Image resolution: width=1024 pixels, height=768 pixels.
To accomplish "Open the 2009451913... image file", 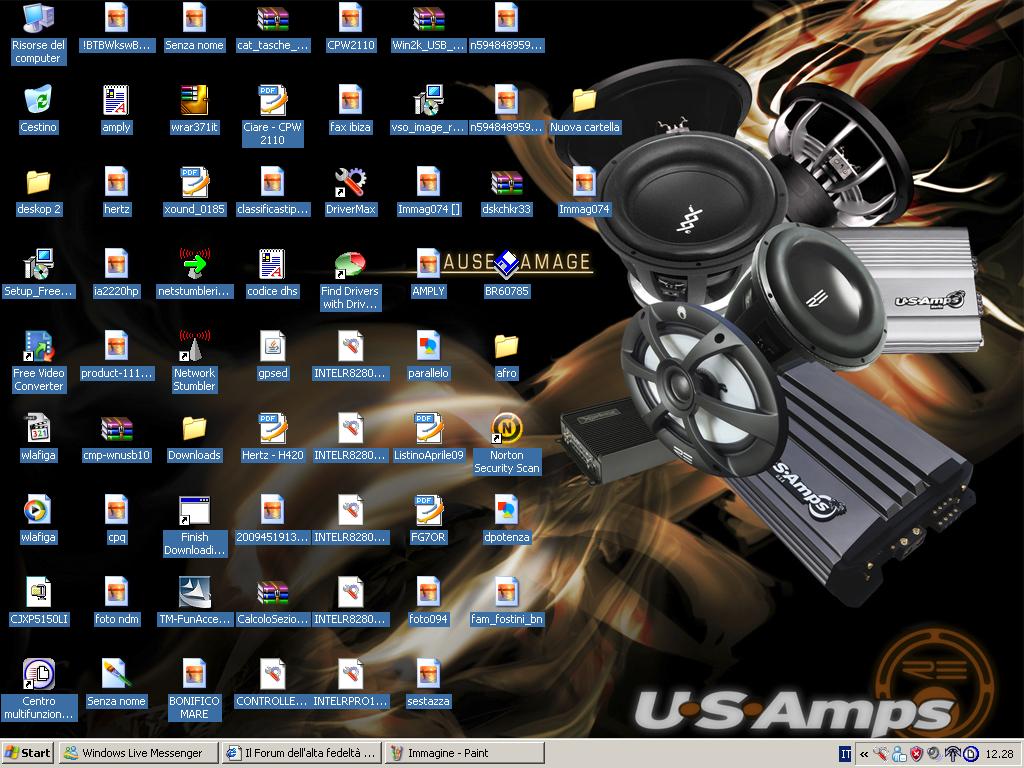I will [272, 519].
